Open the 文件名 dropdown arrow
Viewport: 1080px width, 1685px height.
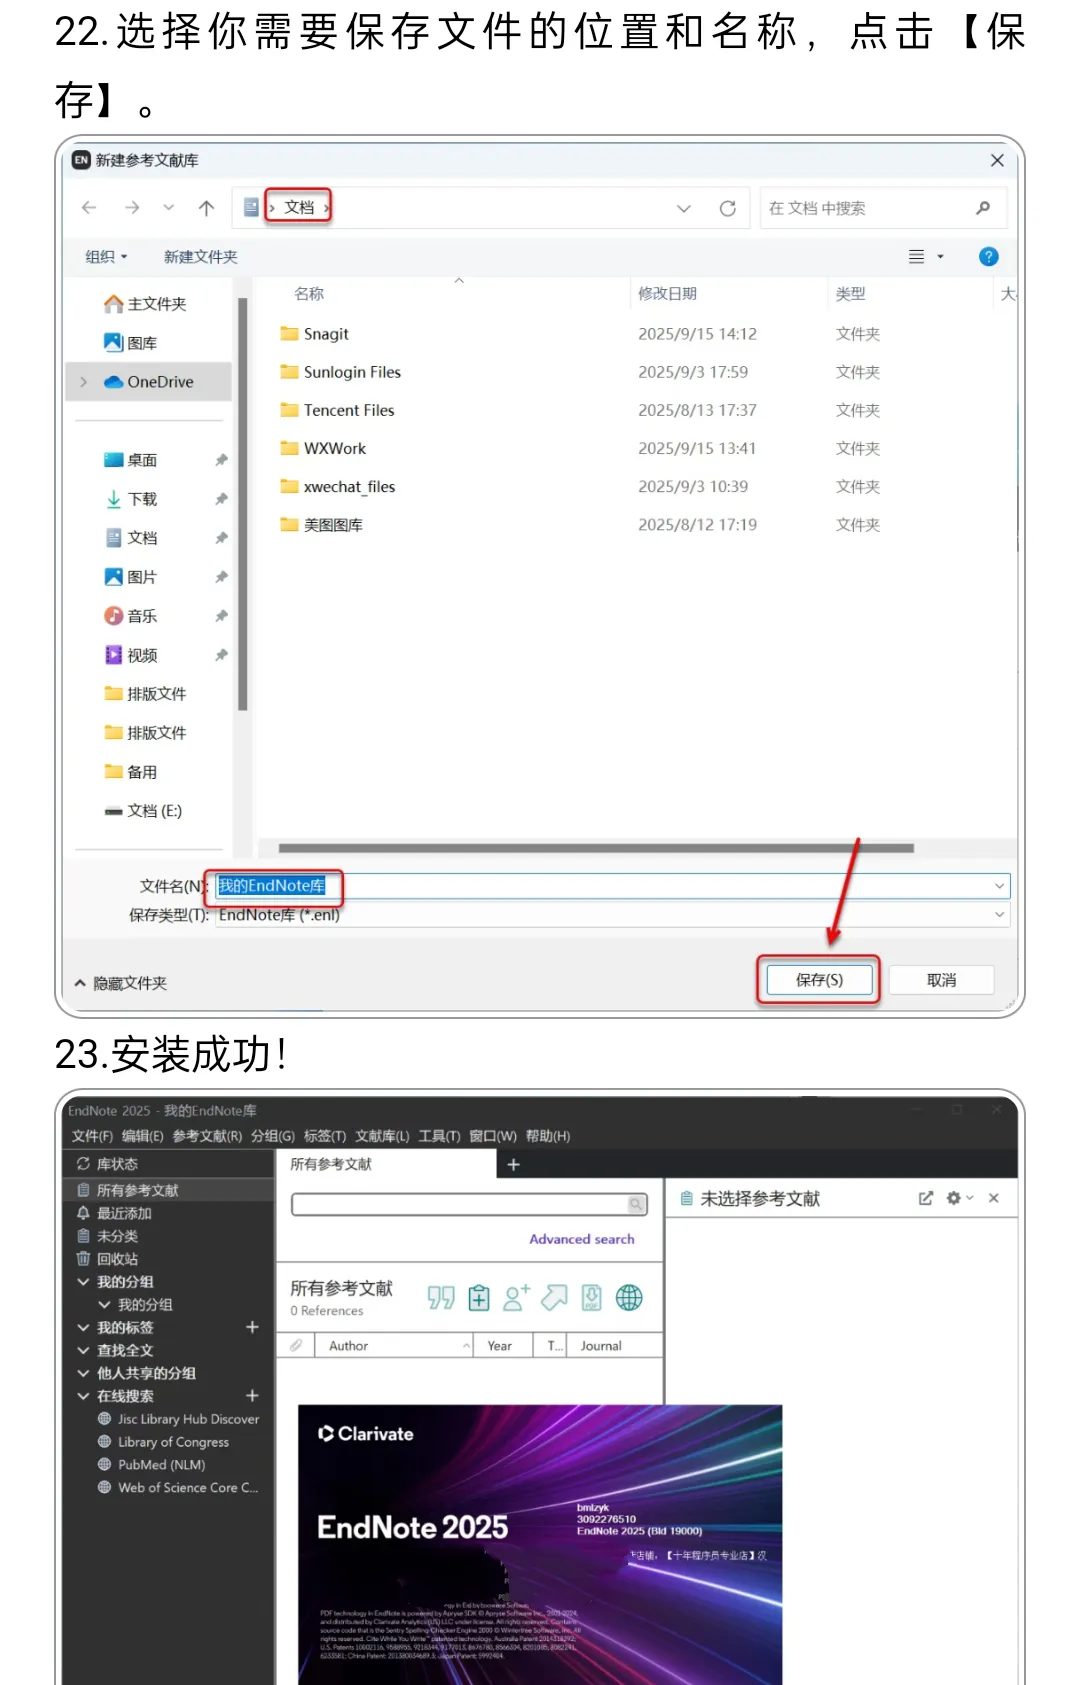[x=999, y=886]
